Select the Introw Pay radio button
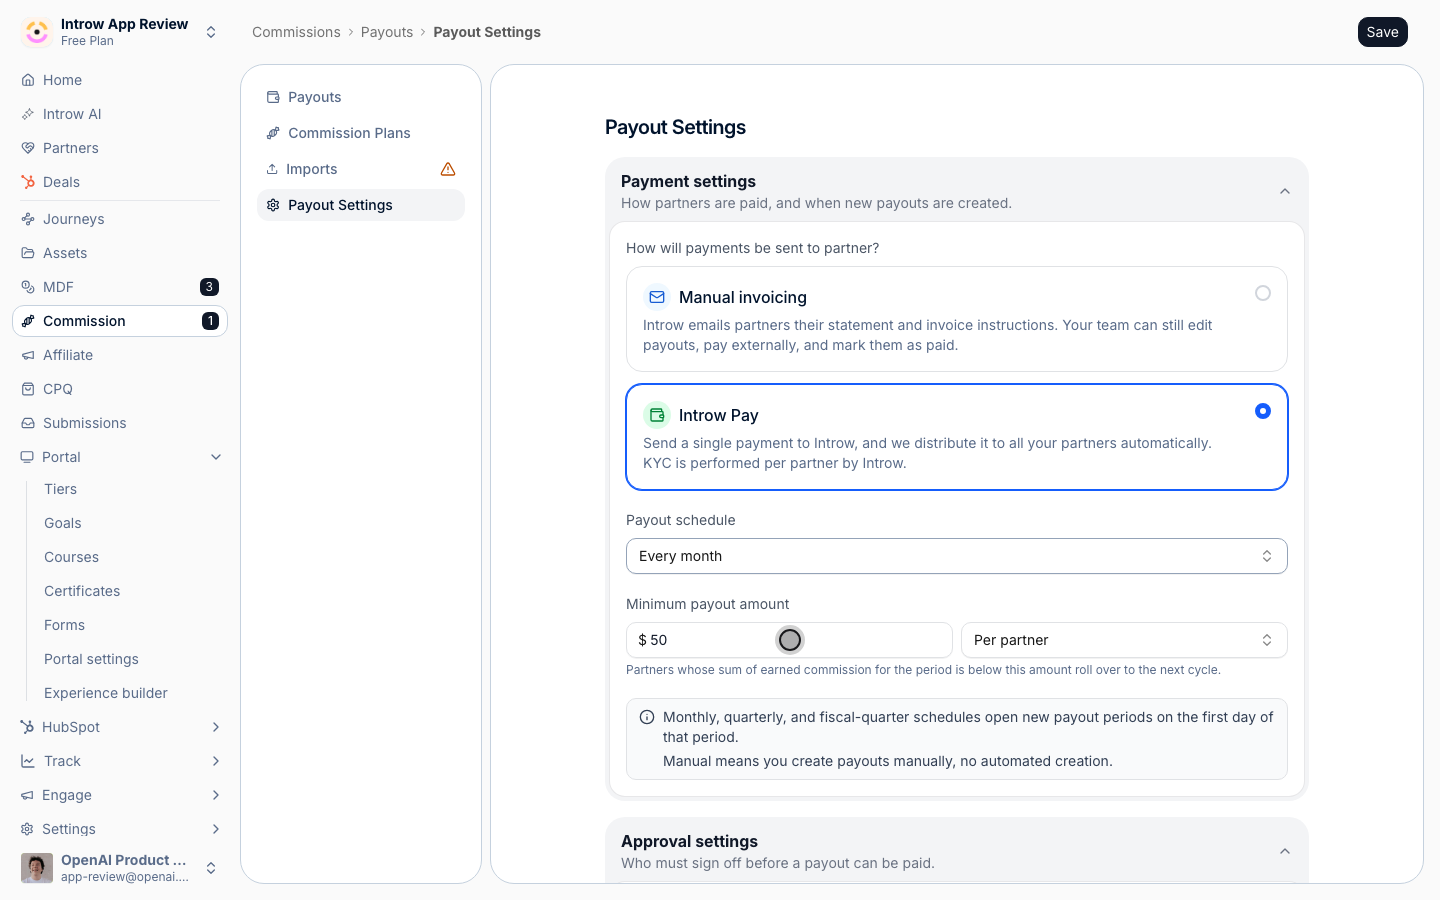Screen dimensions: 1440x900 pos(1263,411)
